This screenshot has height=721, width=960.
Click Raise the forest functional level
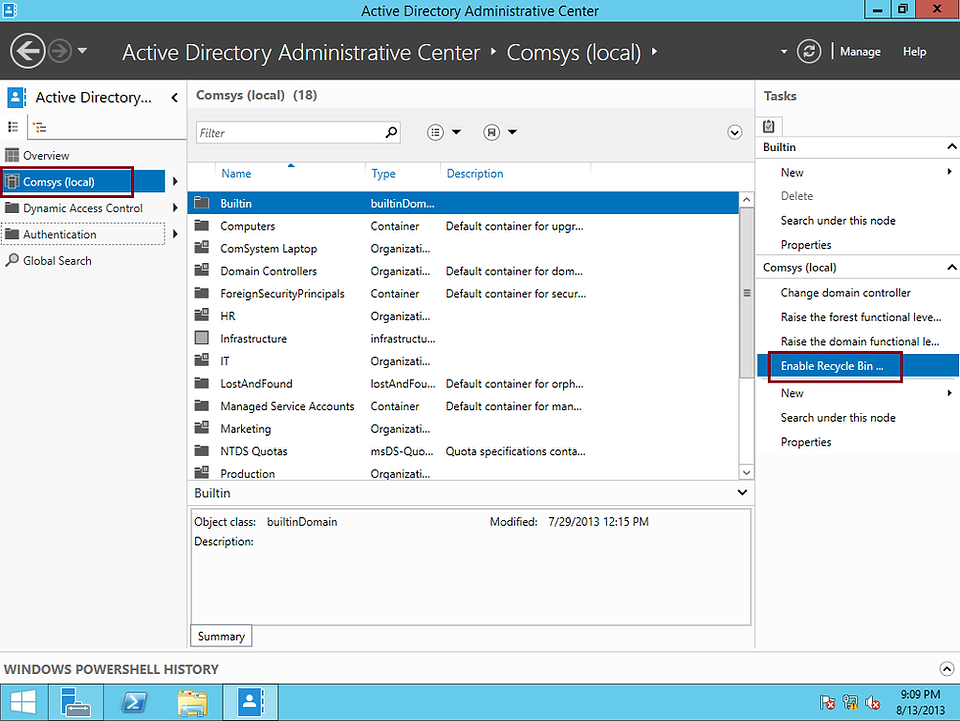(861, 317)
